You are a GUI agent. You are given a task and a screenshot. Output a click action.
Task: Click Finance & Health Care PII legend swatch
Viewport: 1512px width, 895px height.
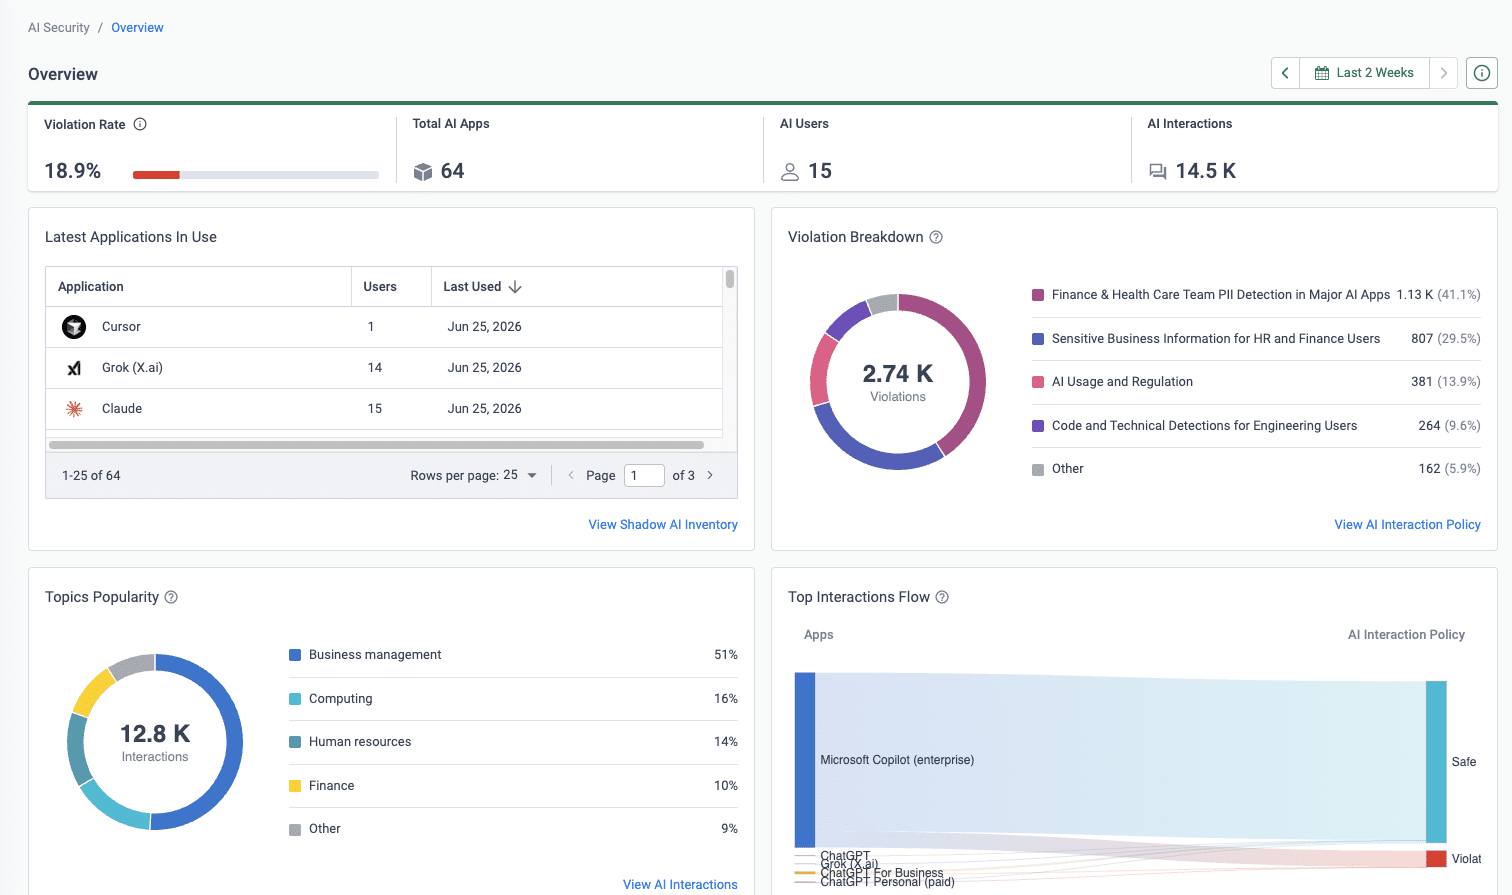click(x=1038, y=295)
